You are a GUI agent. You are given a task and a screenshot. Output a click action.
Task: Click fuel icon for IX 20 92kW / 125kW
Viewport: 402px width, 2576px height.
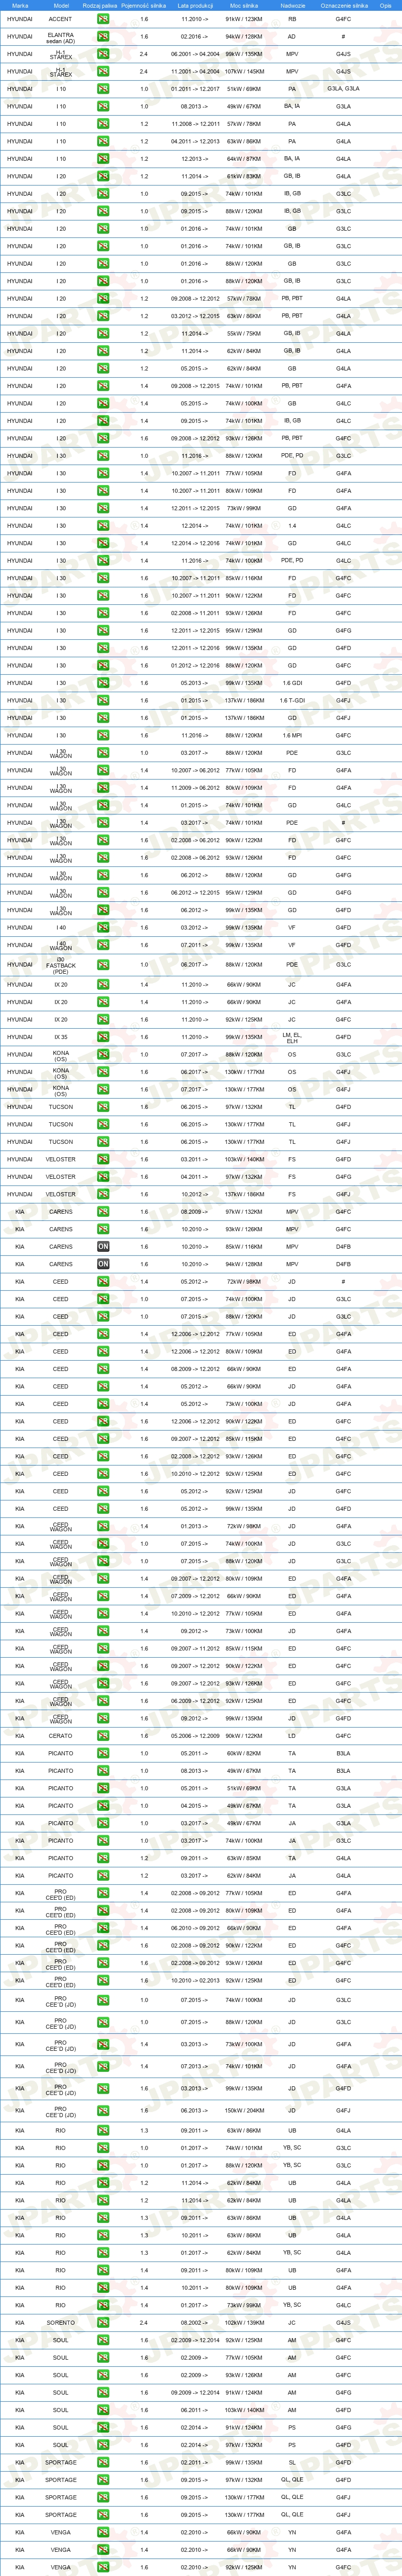[x=103, y=1020]
